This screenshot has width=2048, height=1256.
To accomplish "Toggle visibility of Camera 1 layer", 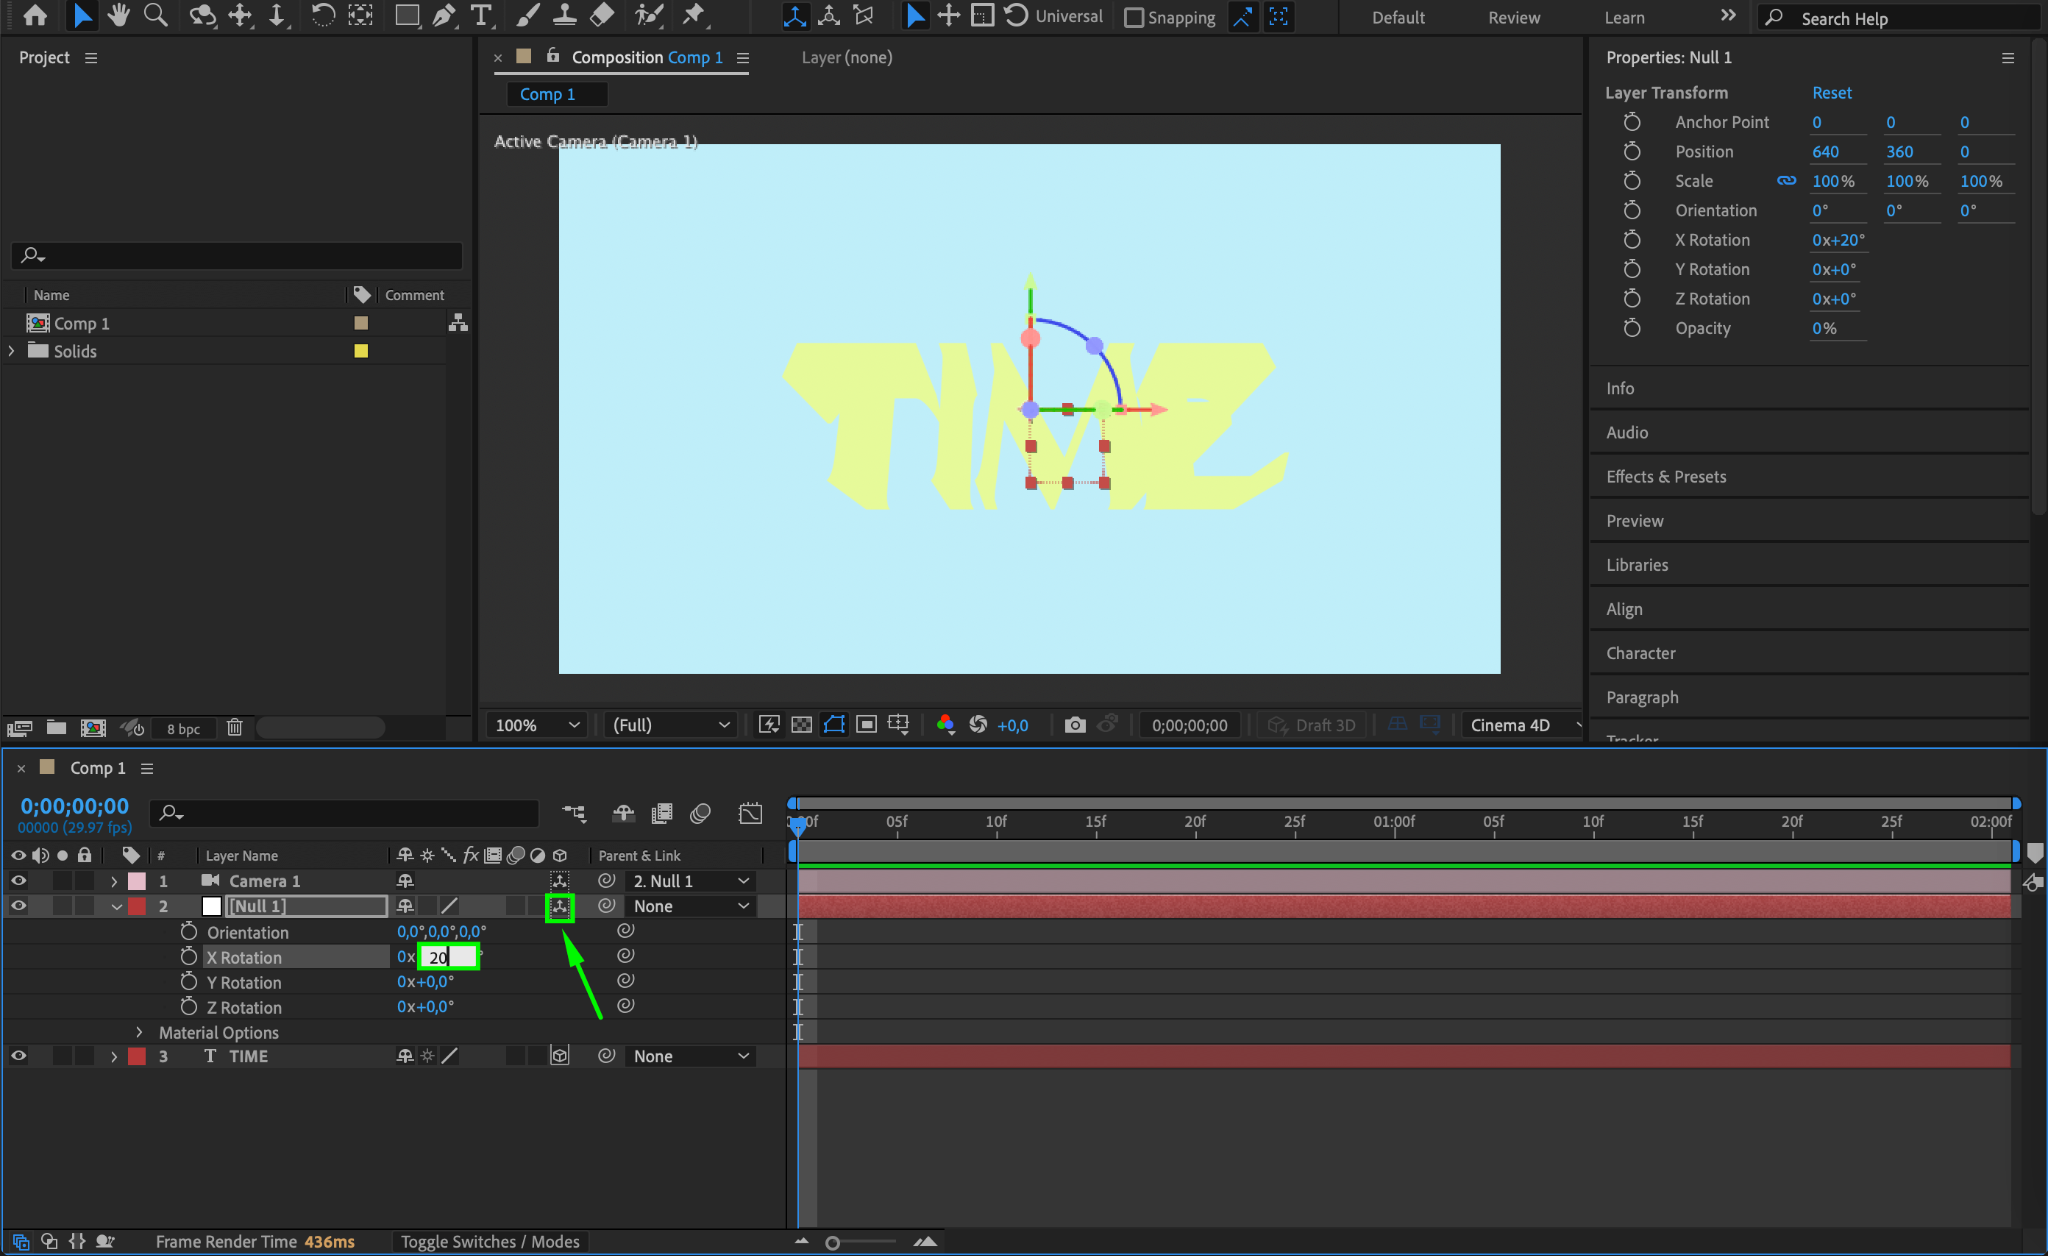I will coord(18,881).
